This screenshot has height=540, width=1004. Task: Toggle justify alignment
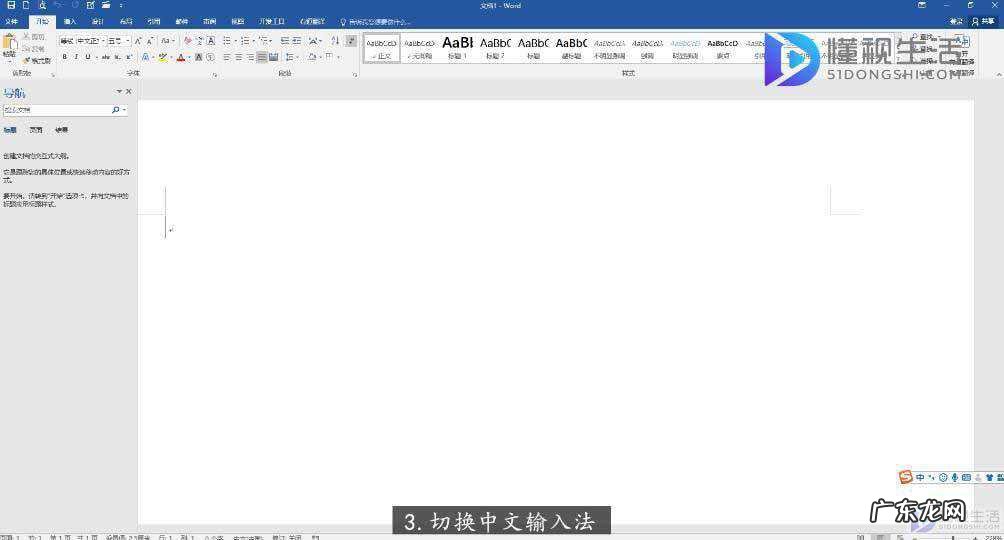[x=262, y=57]
